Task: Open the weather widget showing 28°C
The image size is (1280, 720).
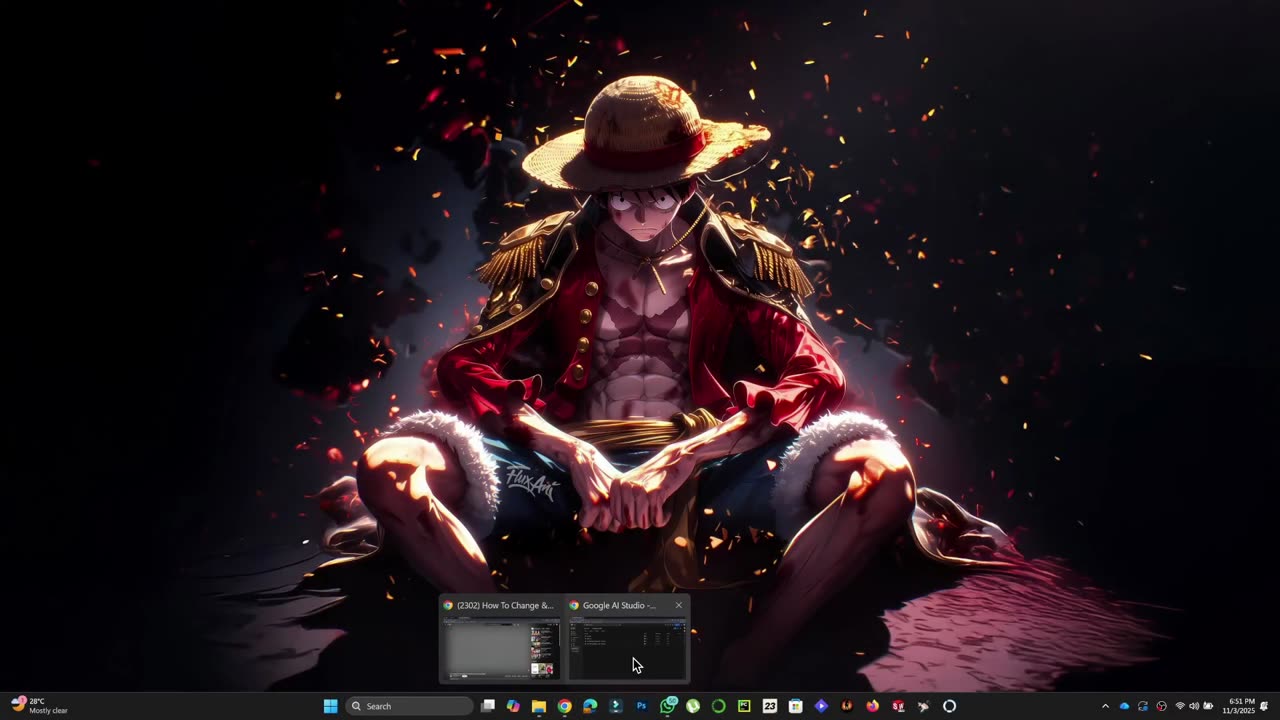Action: pyautogui.click(x=39, y=706)
